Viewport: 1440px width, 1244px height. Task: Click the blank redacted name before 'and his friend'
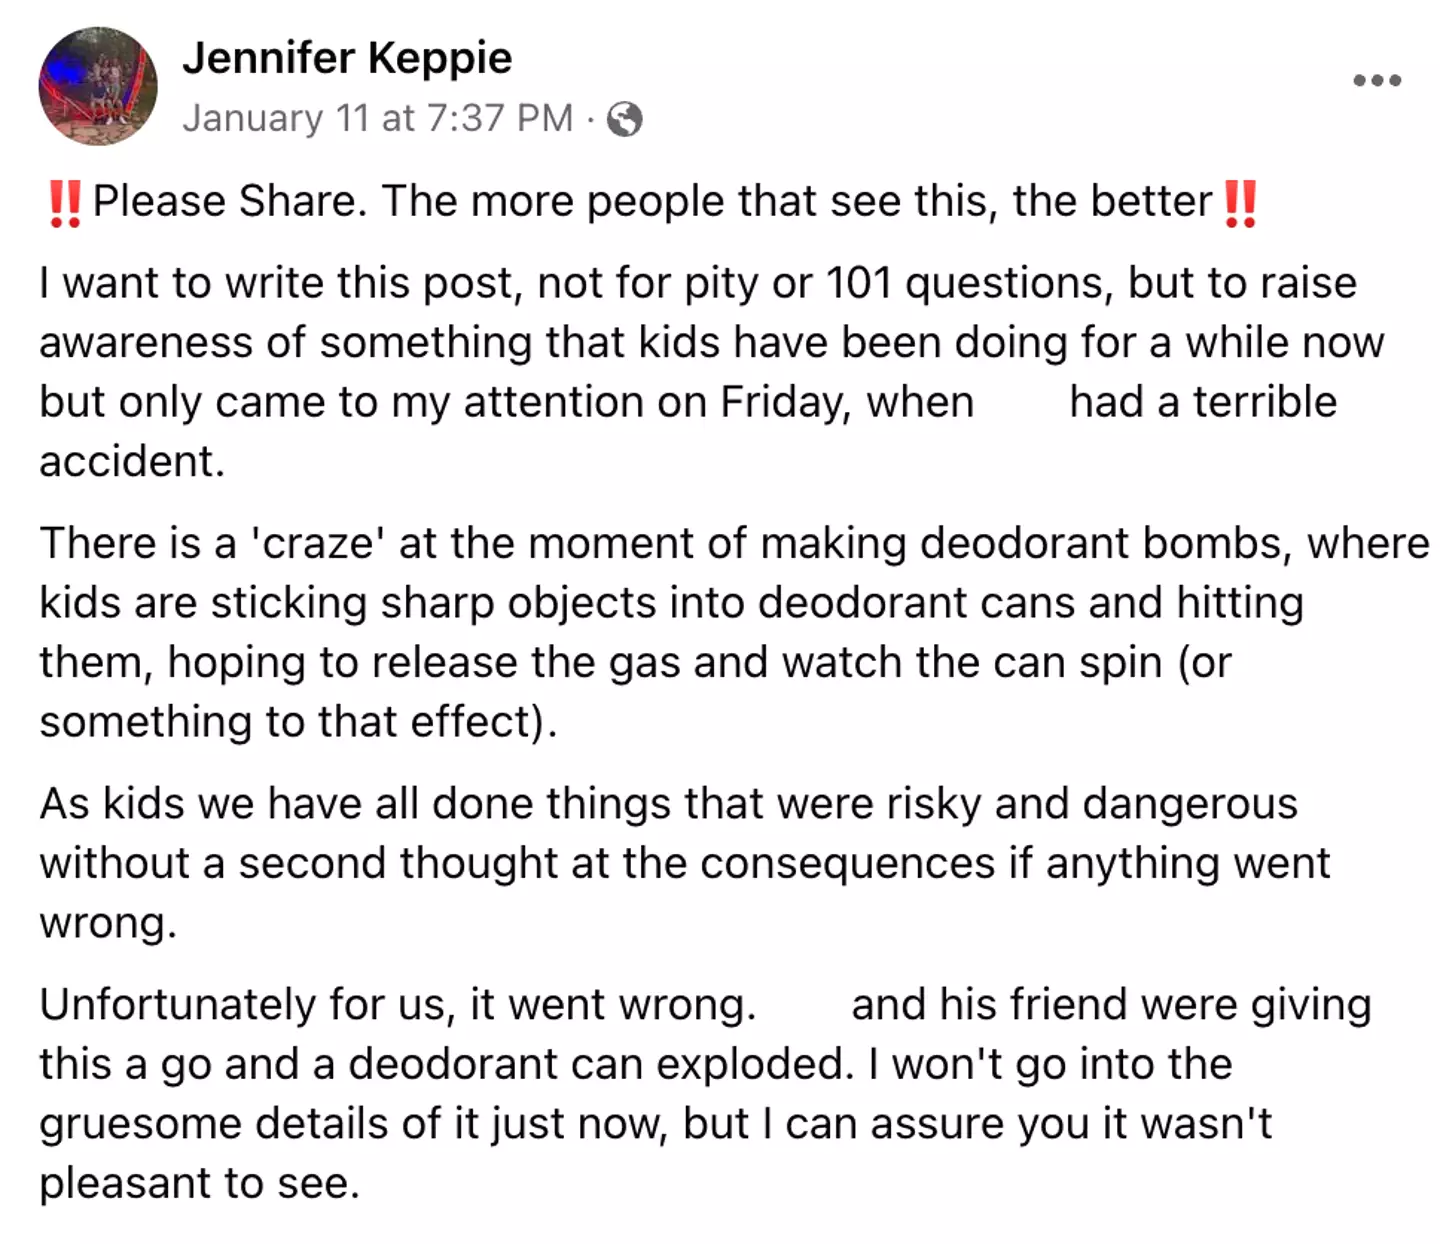(803, 1004)
